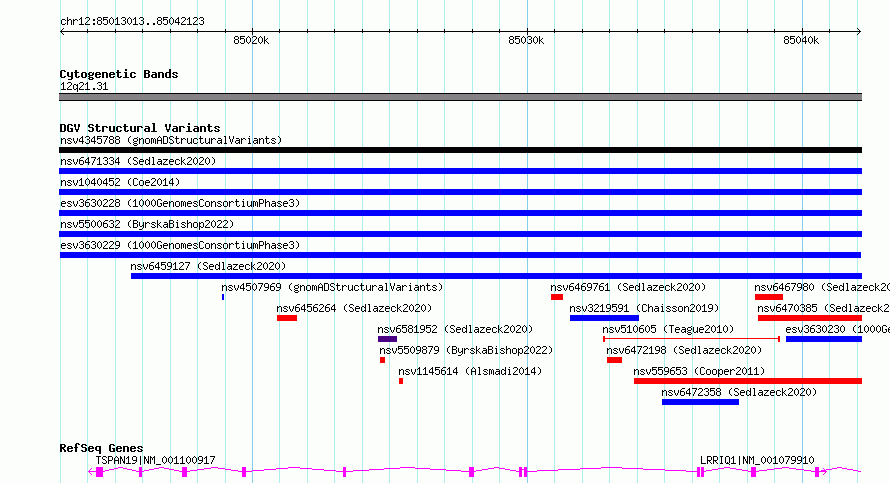Click blue bar under nsv3219591
The height and width of the screenshot is (483, 890).
pos(604,318)
